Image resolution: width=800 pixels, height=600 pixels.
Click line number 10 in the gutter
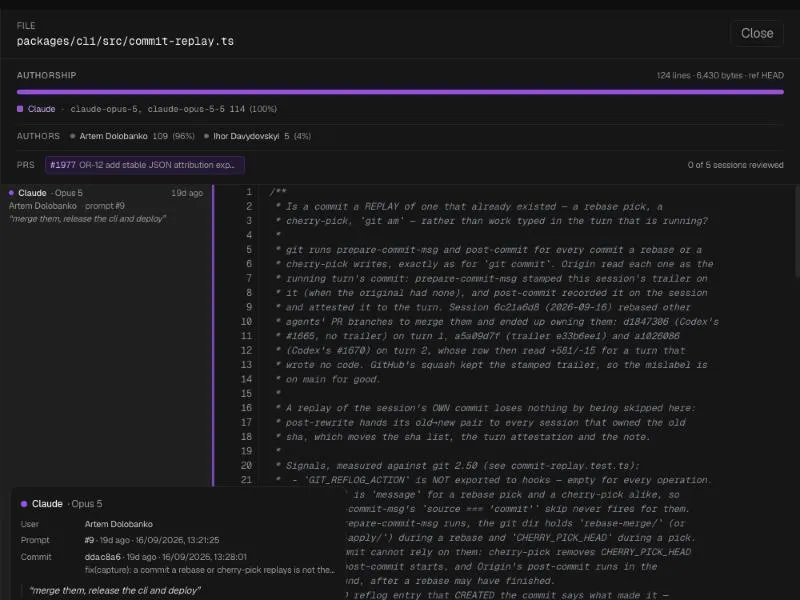coord(246,321)
